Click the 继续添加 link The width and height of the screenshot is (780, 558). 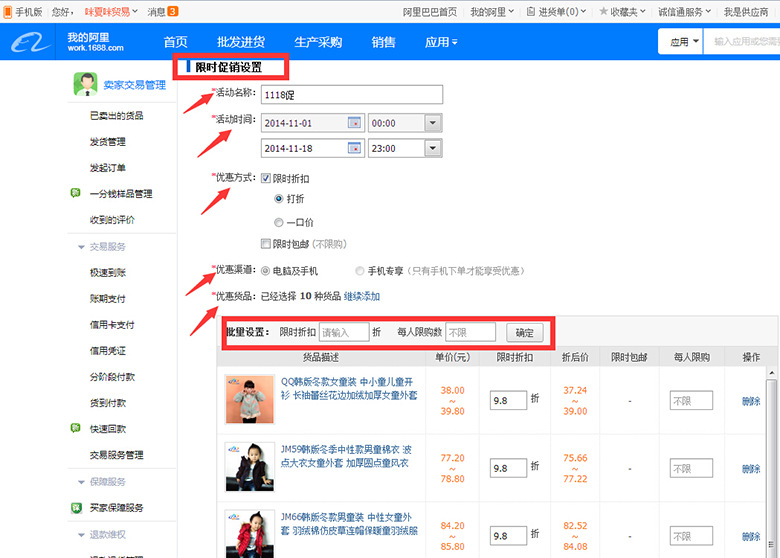[x=362, y=296]
